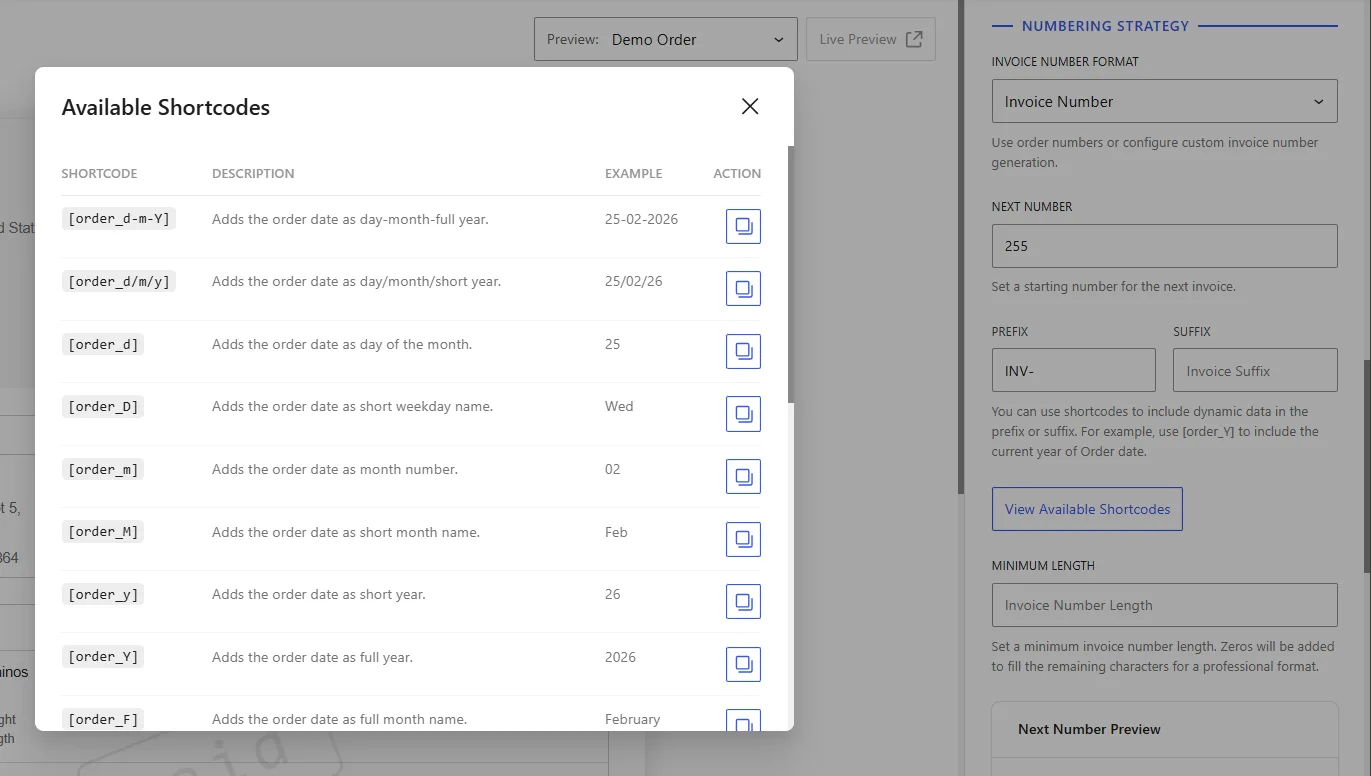Copy the [order_d] shortcode
The width and height of the screenshot is (1371, 776).
click(x=743, y=351)
